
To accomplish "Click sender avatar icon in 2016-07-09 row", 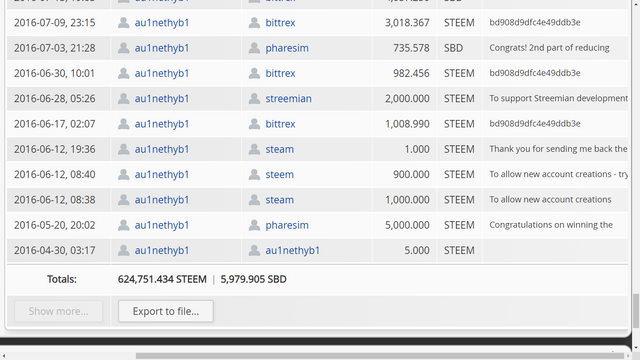I will (x=124, y=23).
